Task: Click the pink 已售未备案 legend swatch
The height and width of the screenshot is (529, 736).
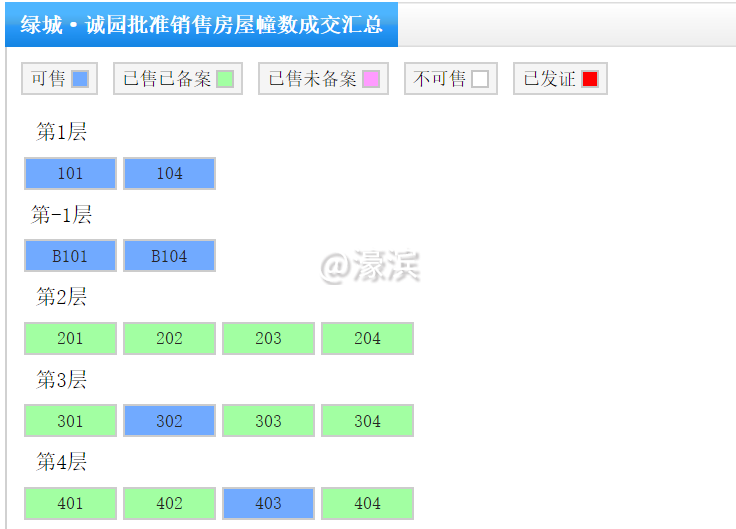Action: pos(371,79)
